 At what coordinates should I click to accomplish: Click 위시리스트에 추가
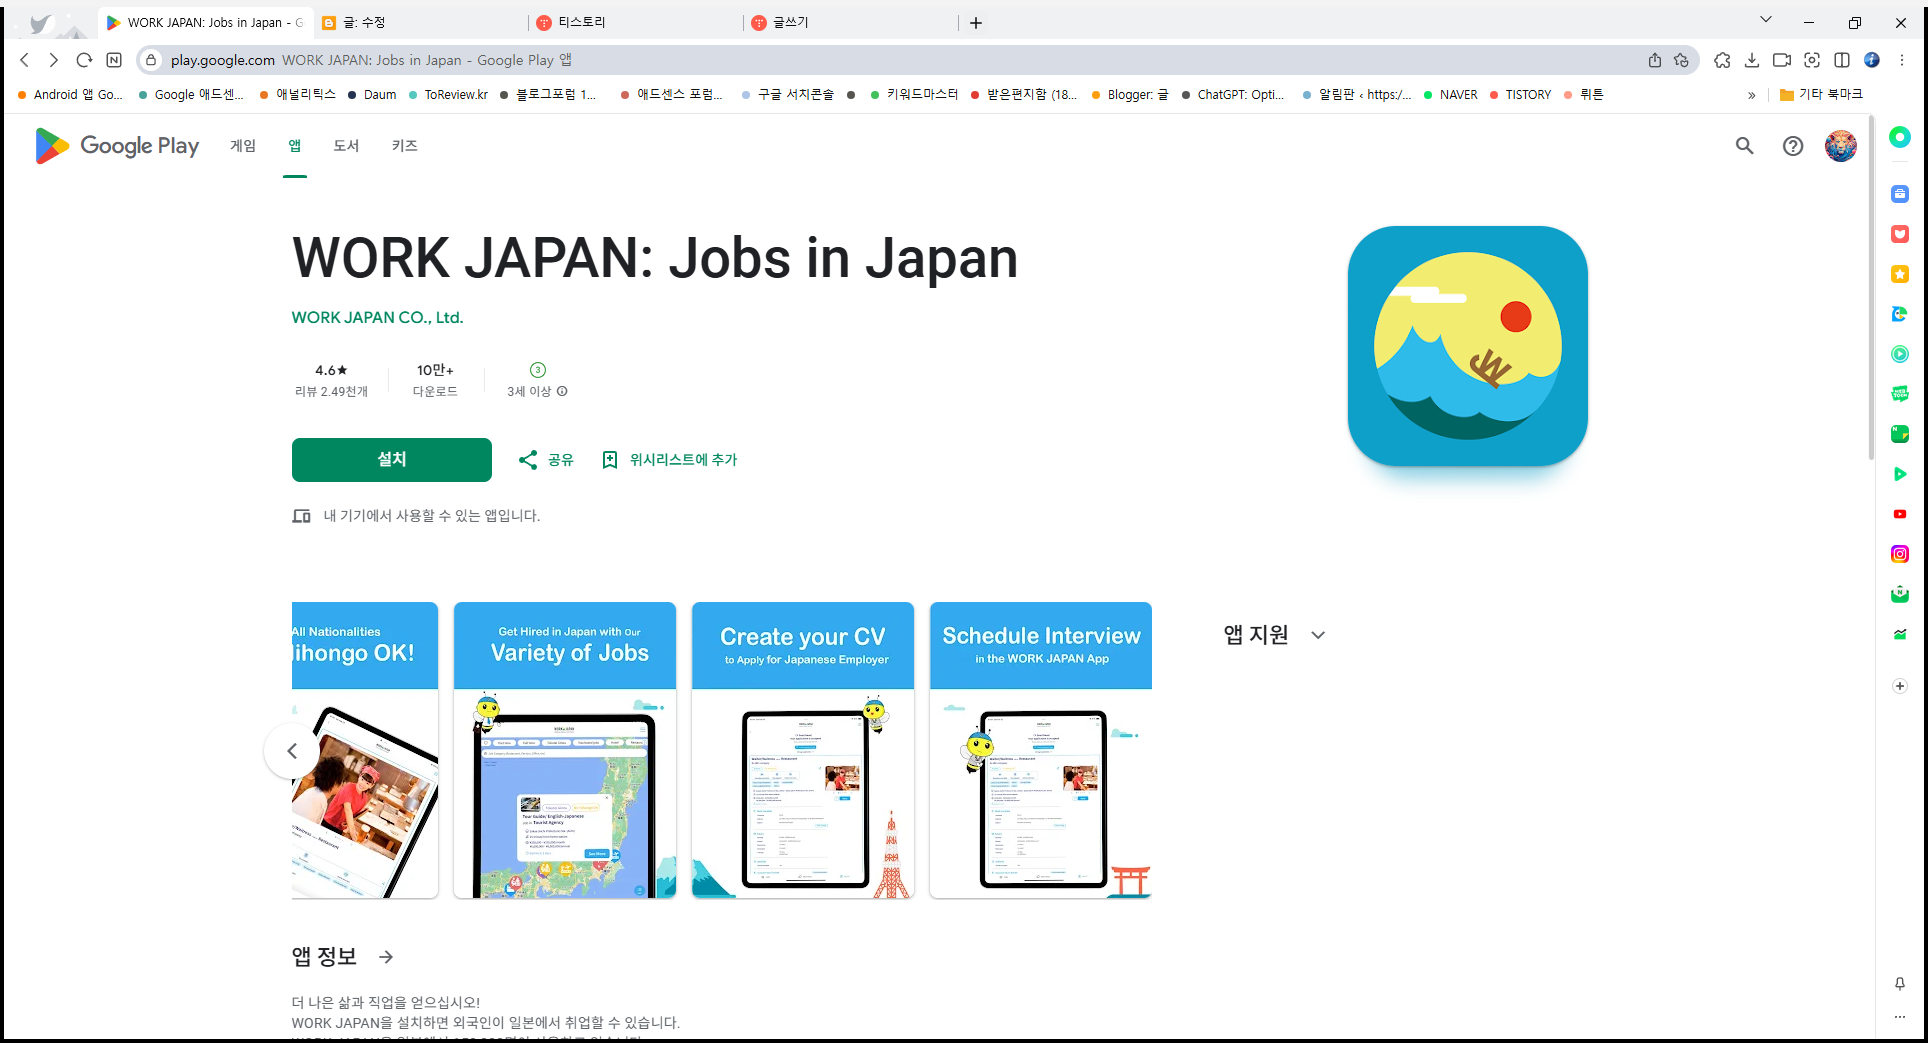(x=669, y=459)
